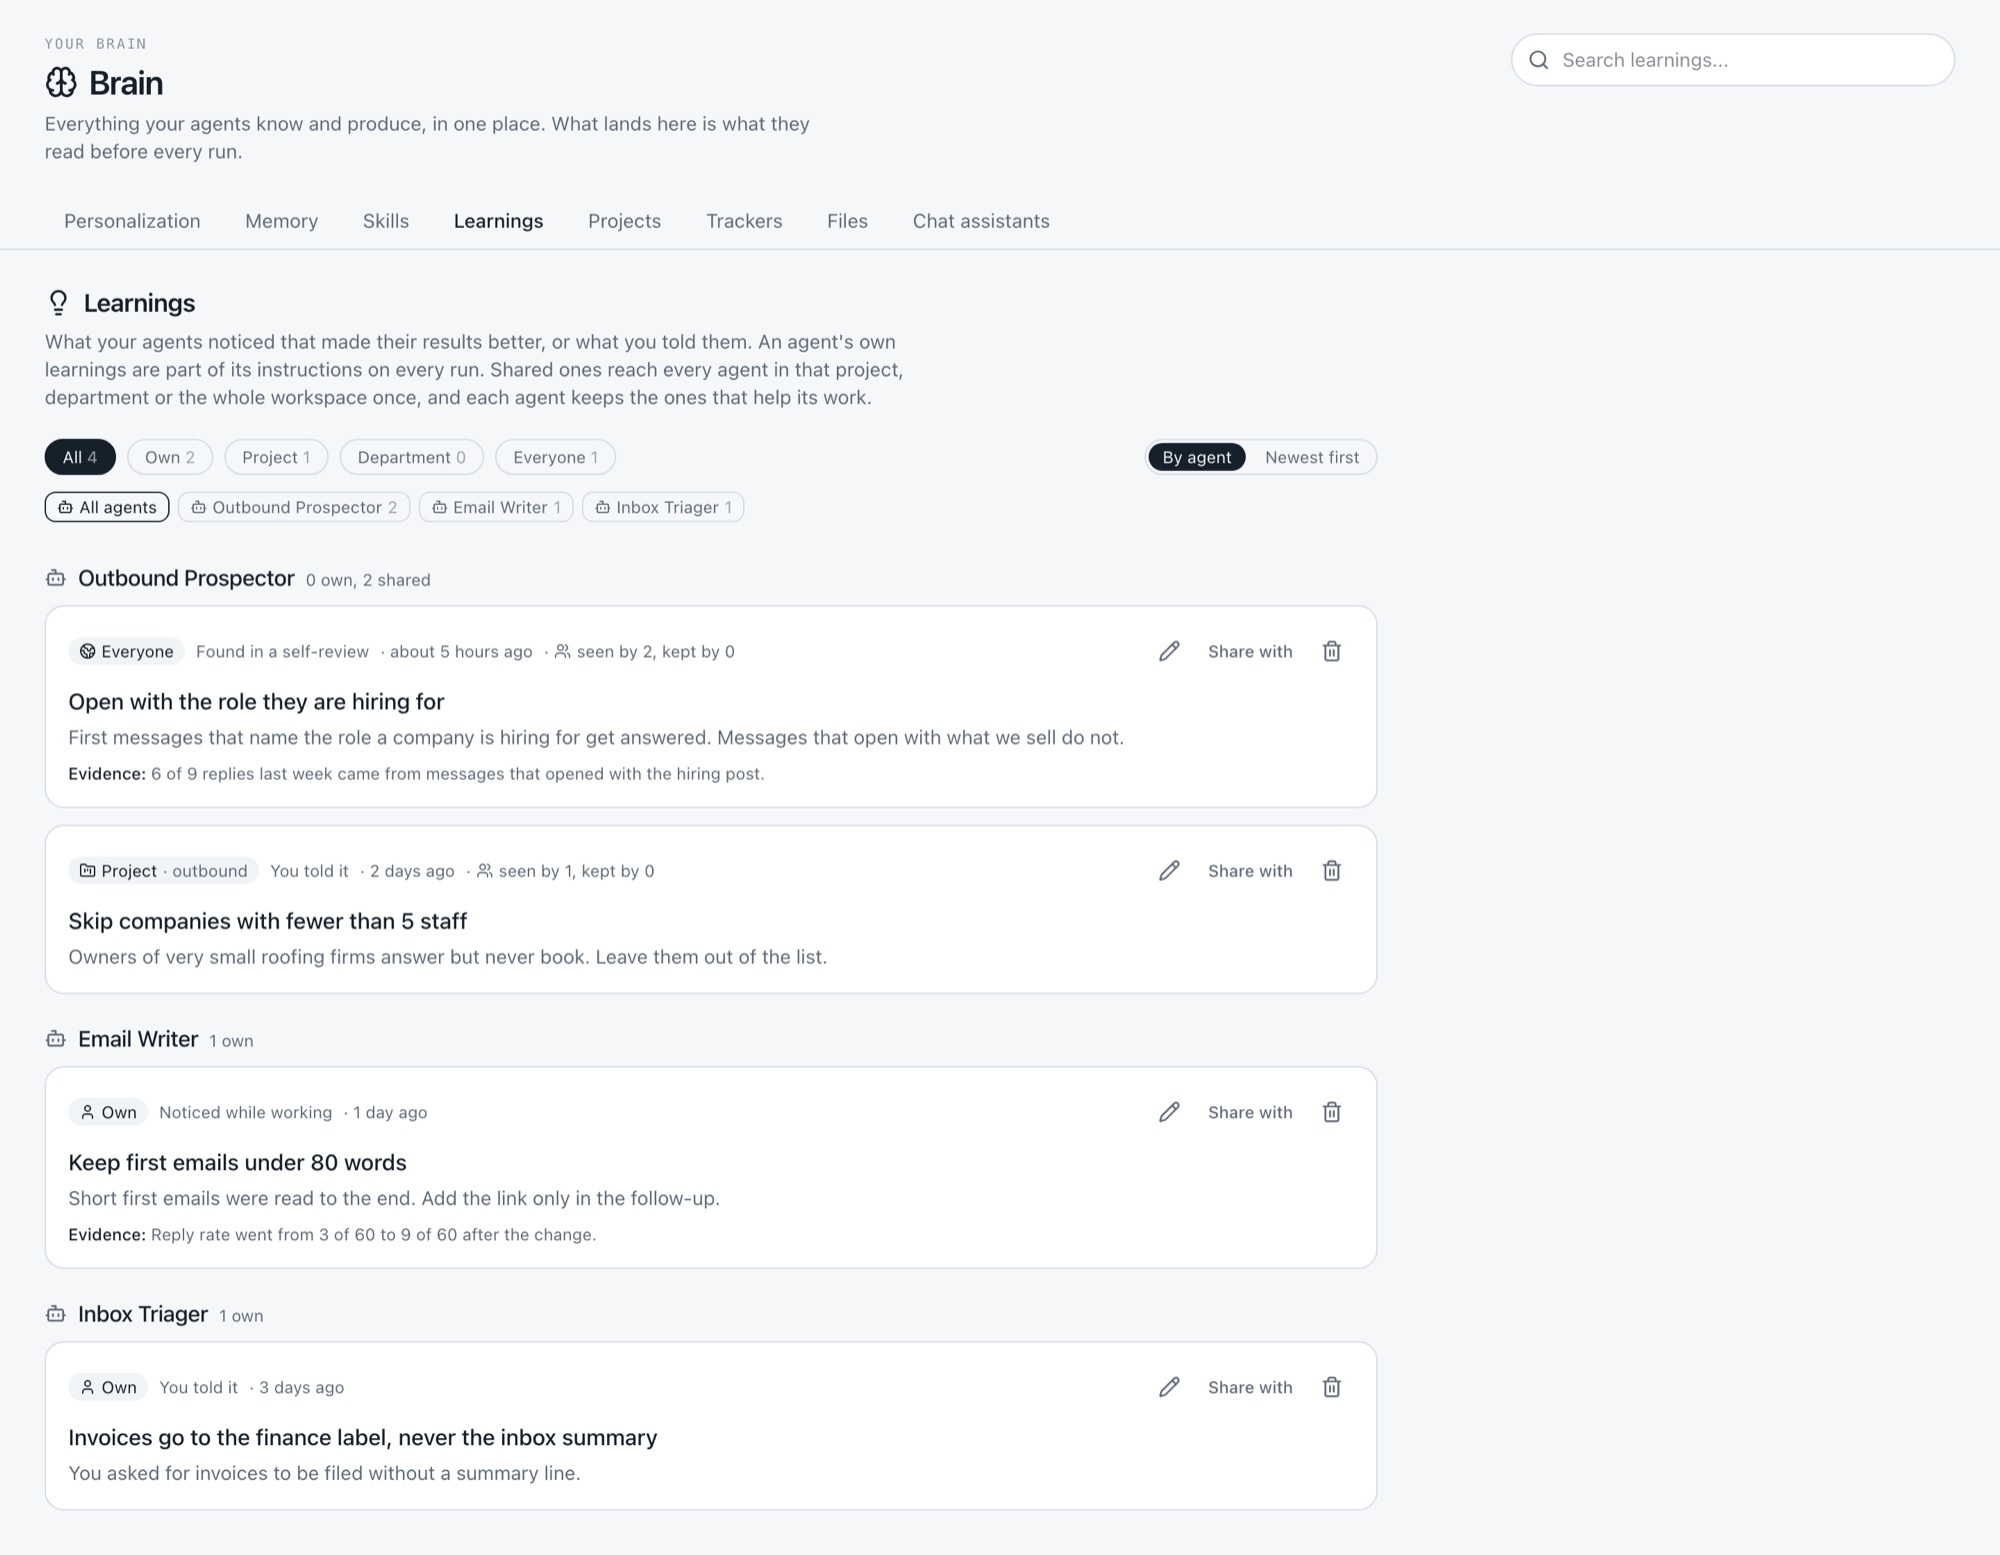This screenshot has width=2000, height=1555.
Task: Filter by Email Writer agent chip
Action: click(x=496, y=507)
